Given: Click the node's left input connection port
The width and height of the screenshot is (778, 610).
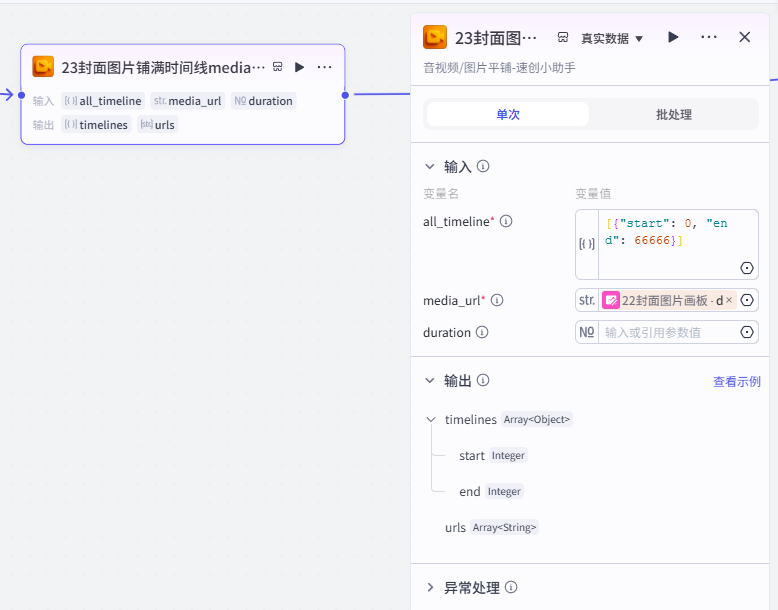Looking at the screenshot, I should coord(21,95).
